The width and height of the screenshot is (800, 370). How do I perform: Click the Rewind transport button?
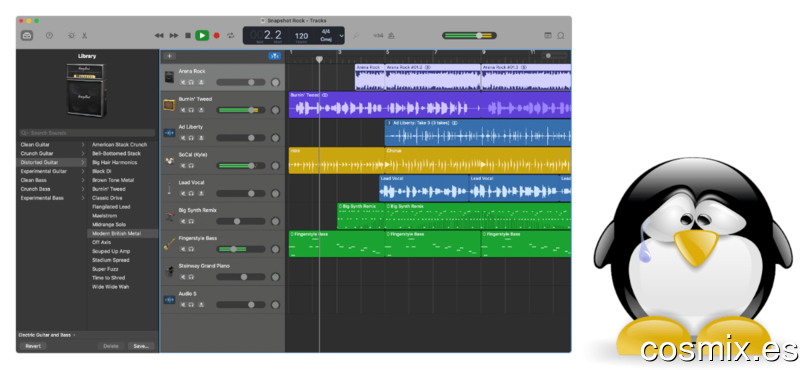(x=159, y=36)
